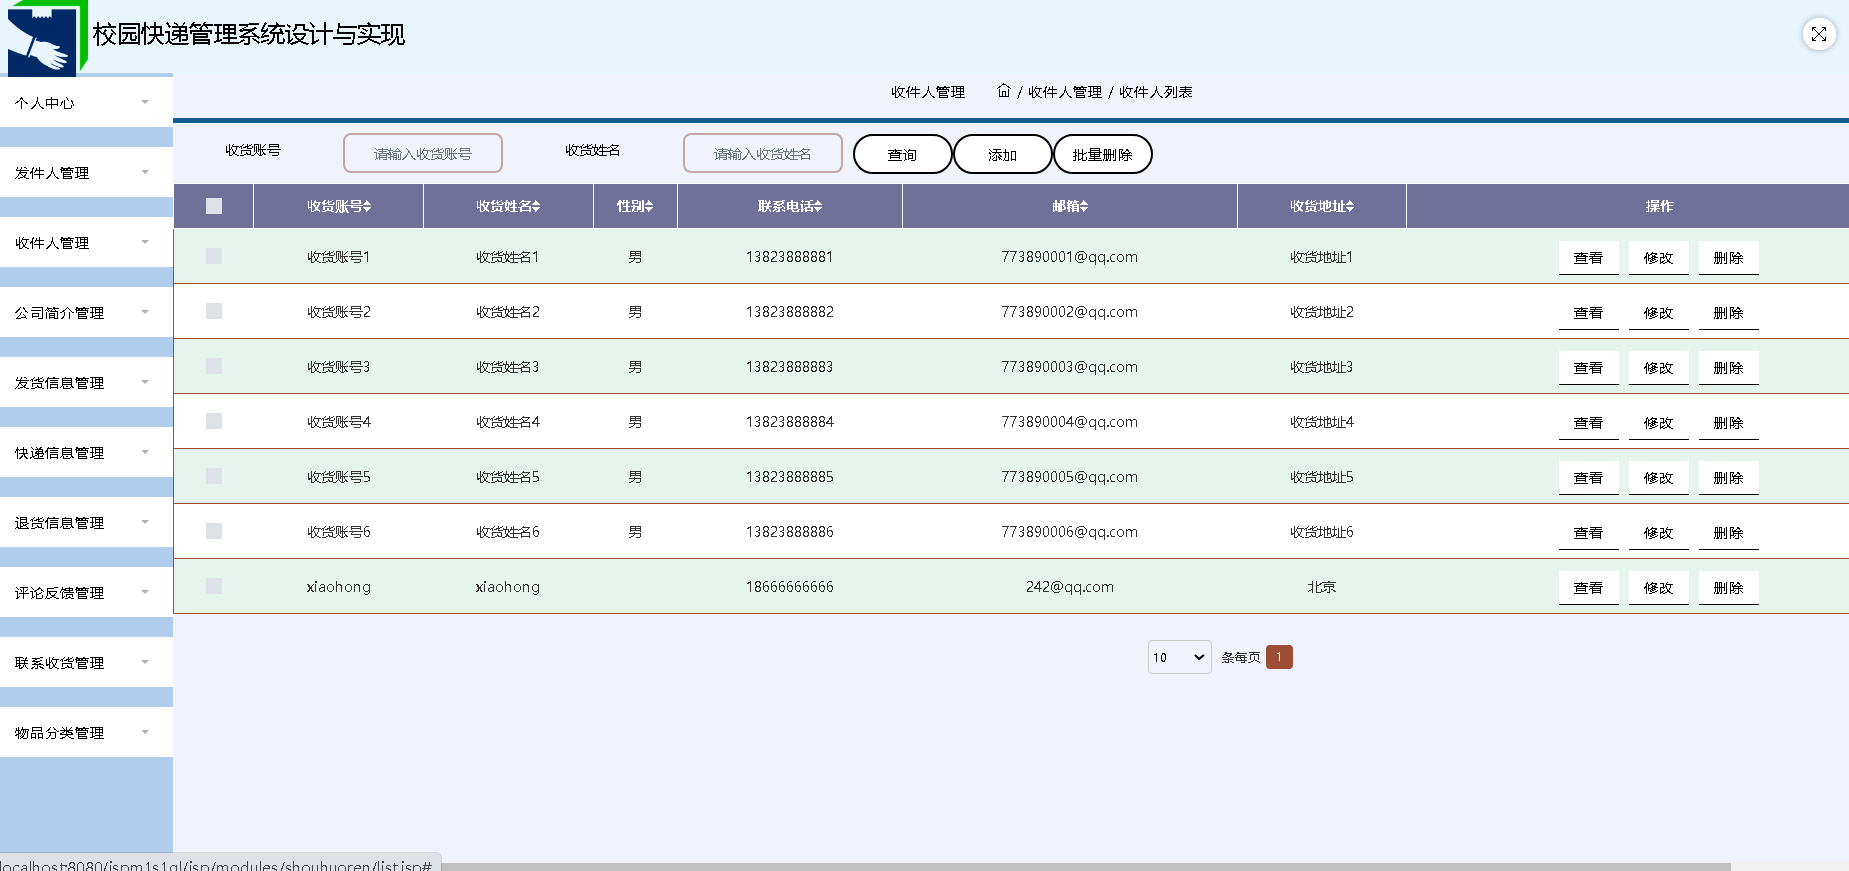Open the 联系收货管理 menu item
This screenshot has width=1849, height=871.
(86, 662)
